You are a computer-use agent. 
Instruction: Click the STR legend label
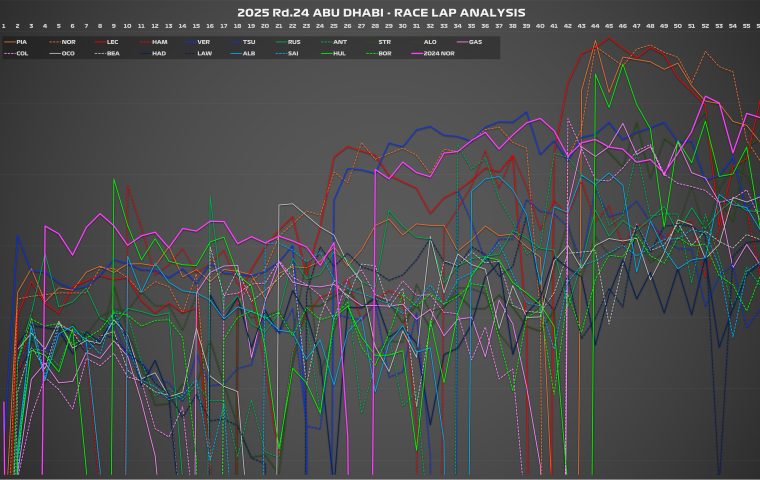coord(384,42)
